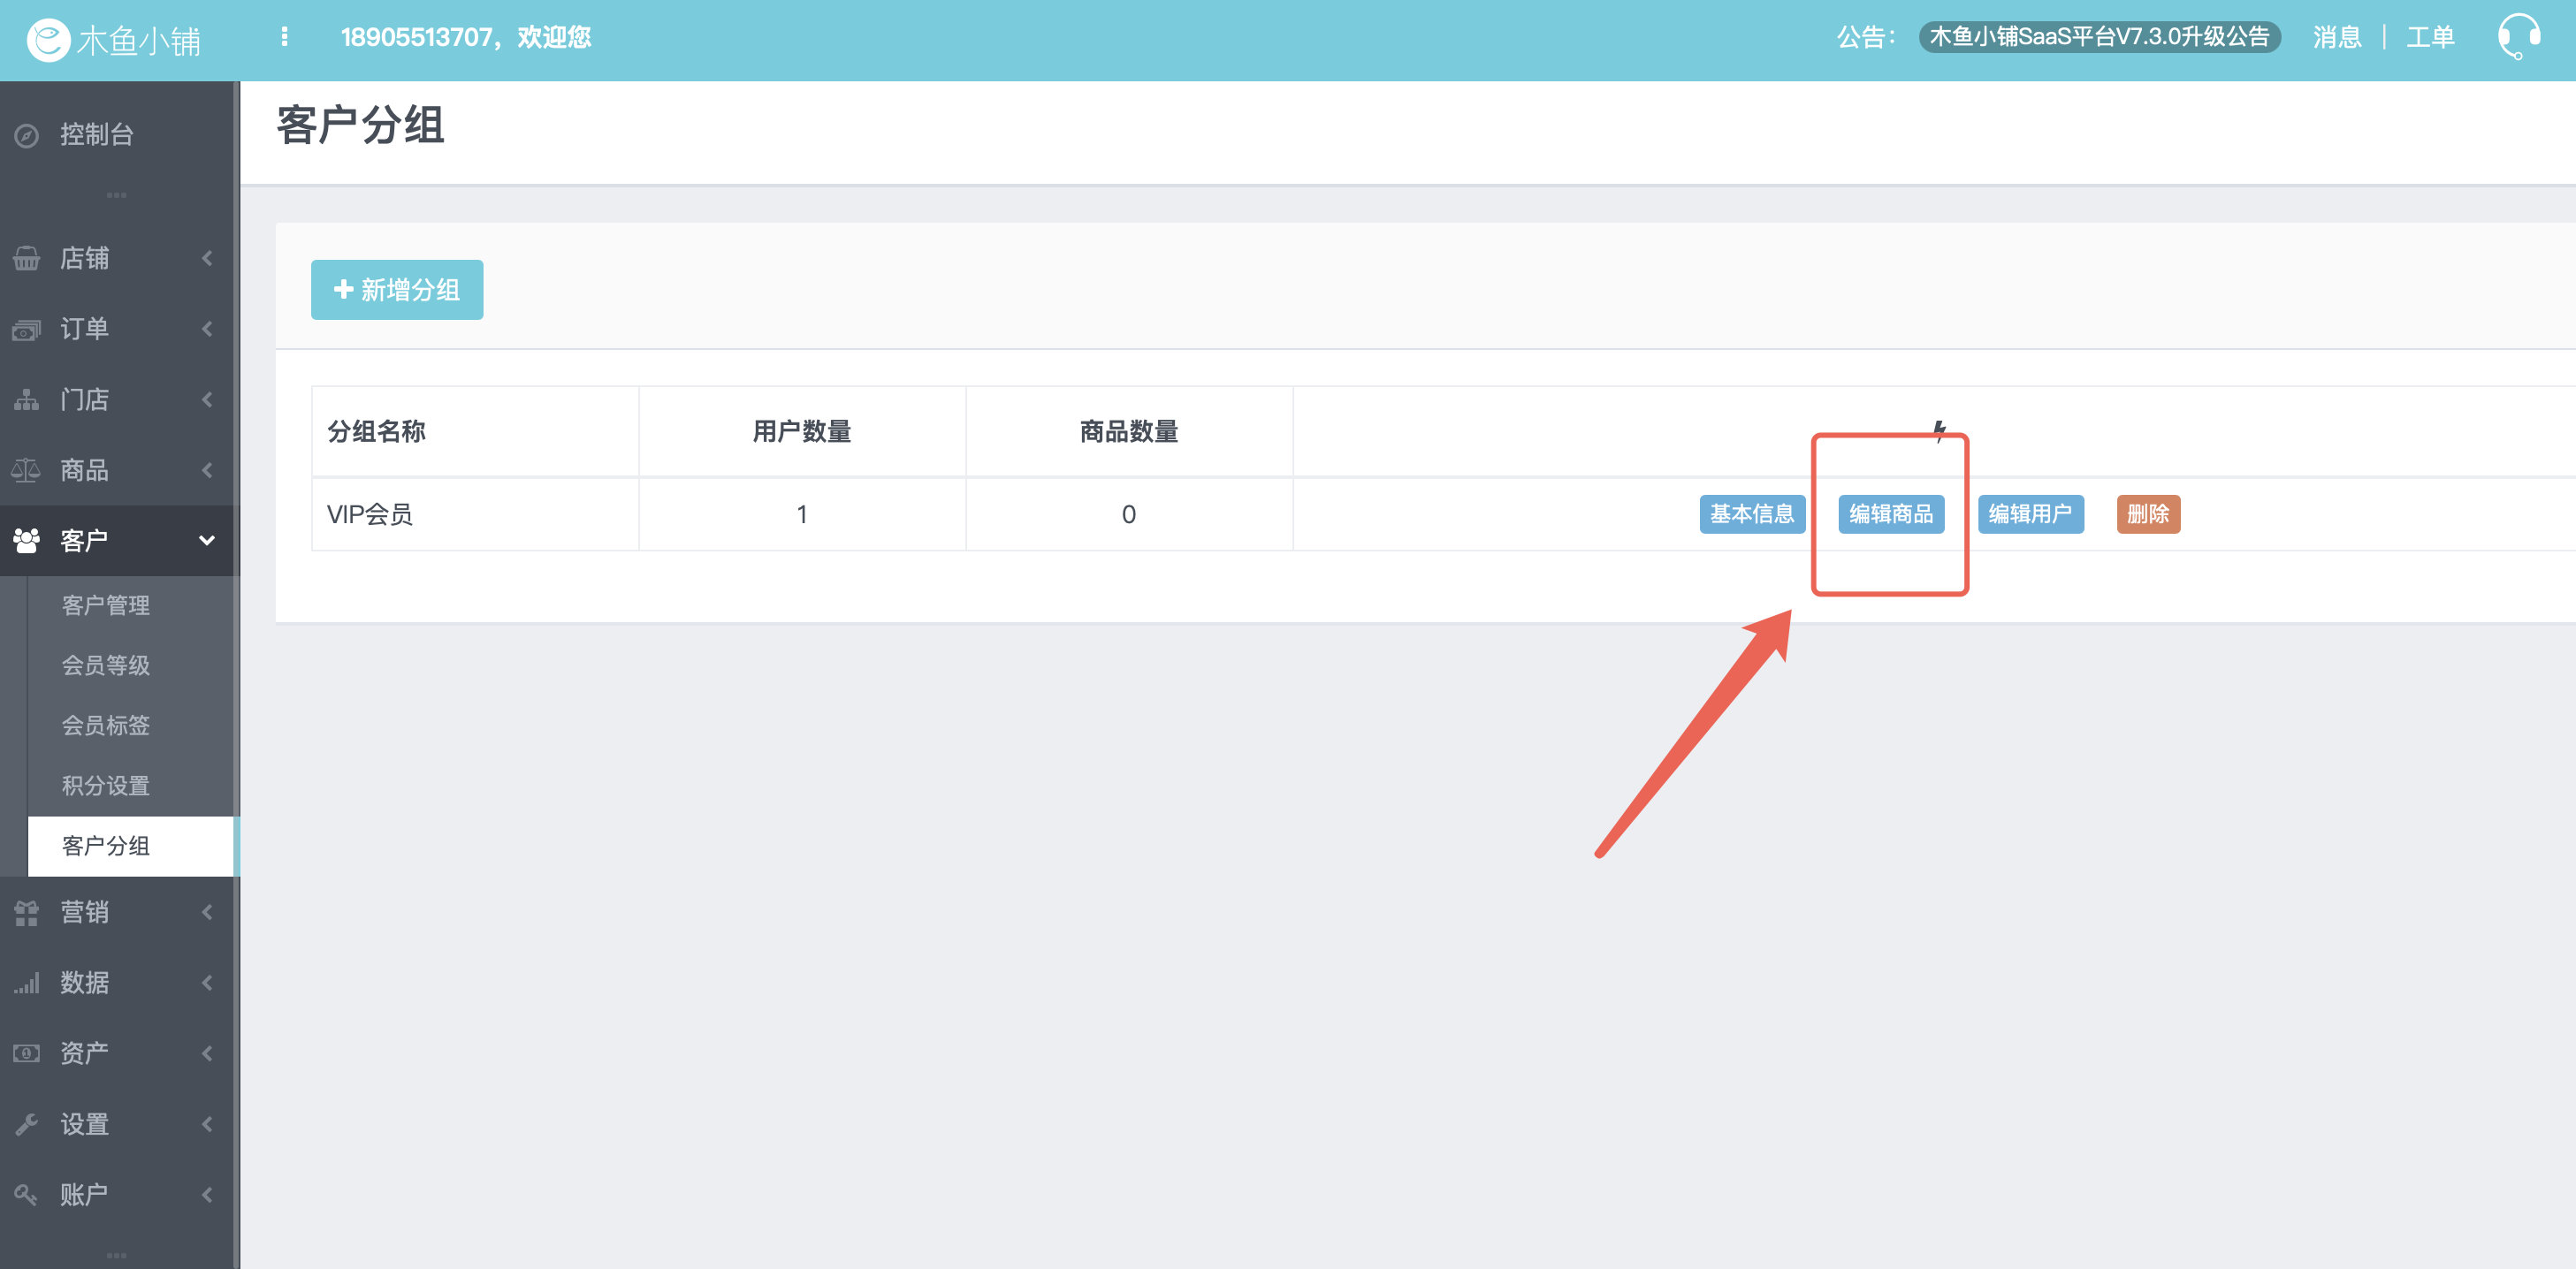Click 删除 for VIP会员 group

2148,514
